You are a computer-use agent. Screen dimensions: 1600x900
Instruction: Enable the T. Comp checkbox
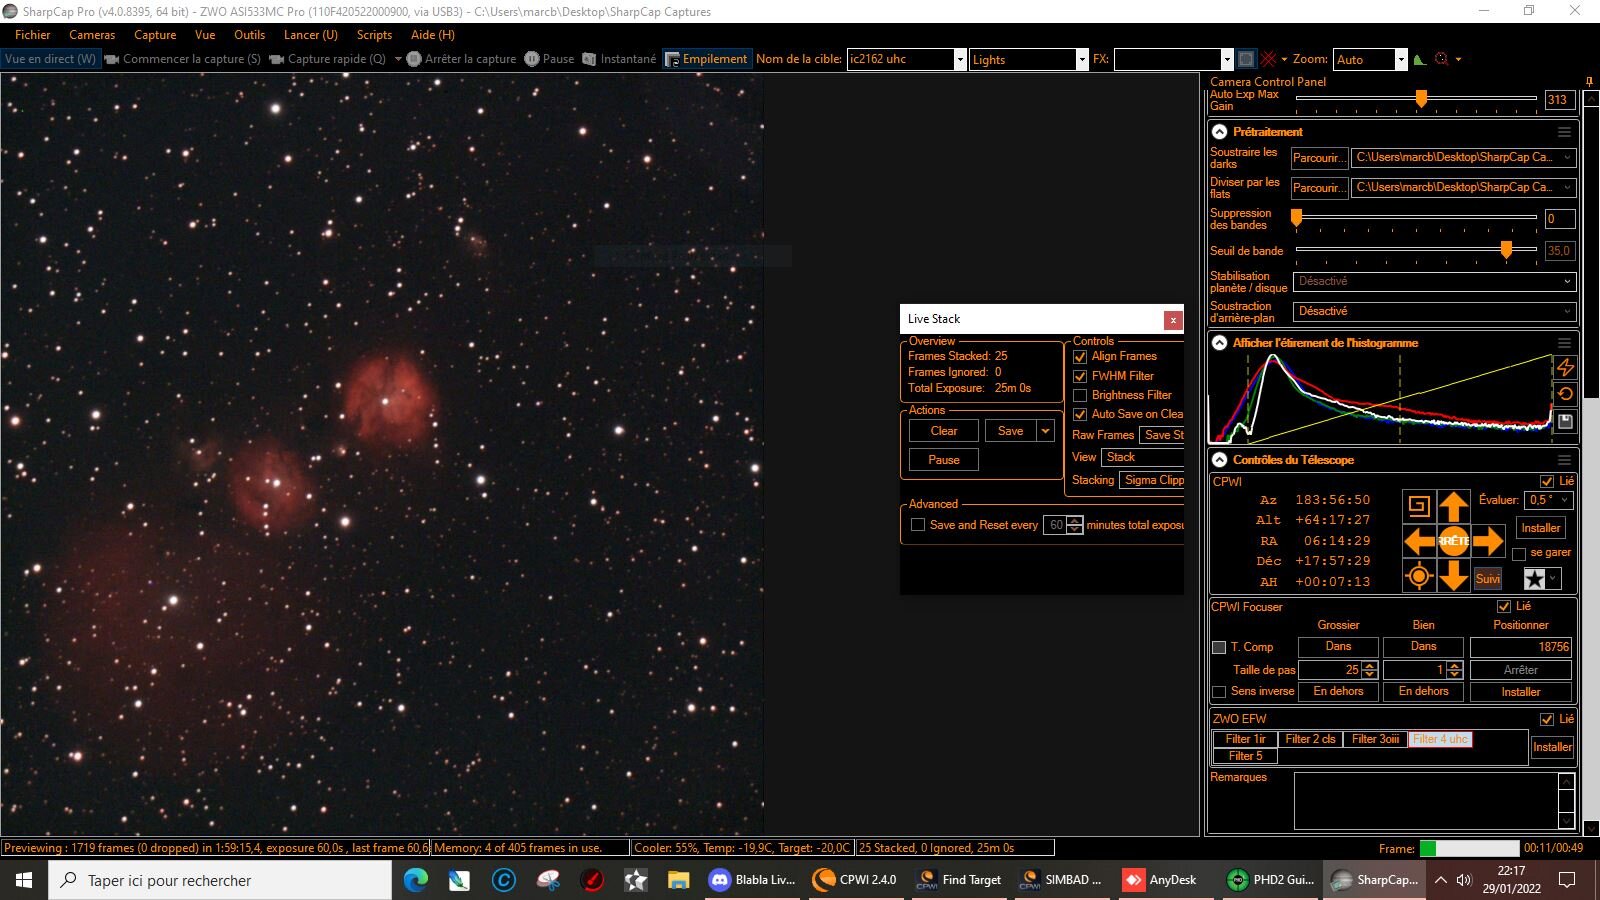click(1219, 648)
